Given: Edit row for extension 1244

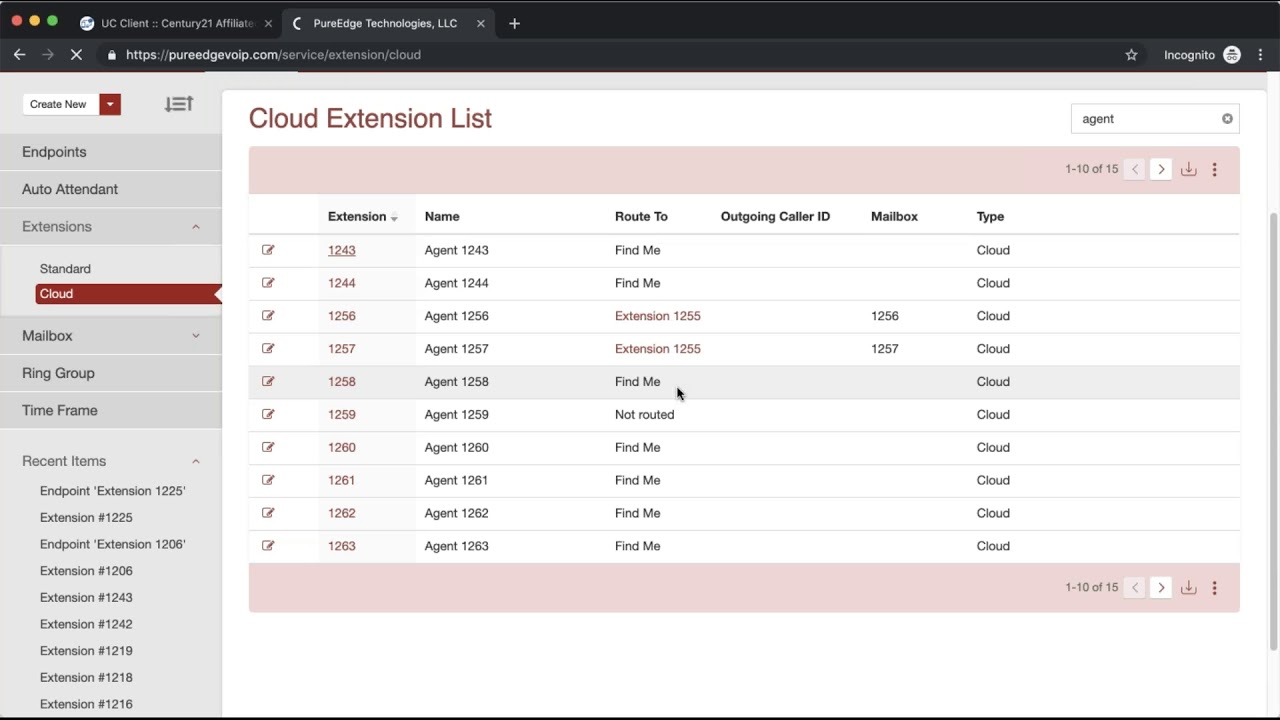Looking at the screenshot, I should click(x=268, y=283).
